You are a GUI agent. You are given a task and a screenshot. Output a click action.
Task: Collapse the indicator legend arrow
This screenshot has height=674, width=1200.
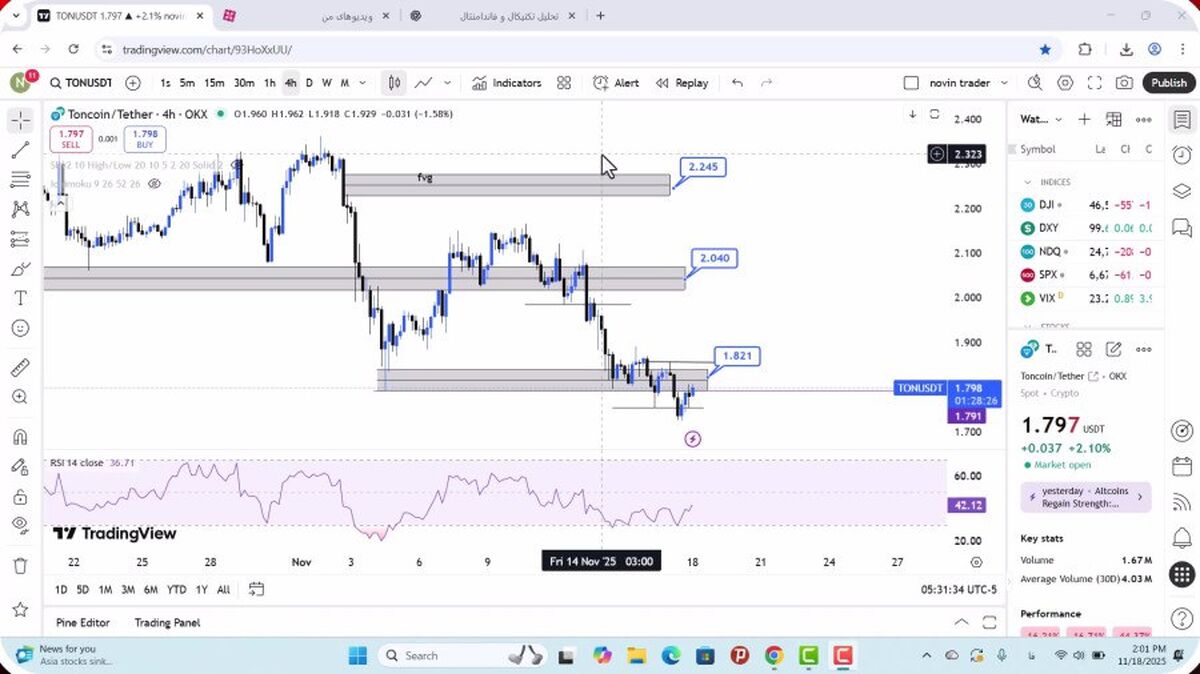59,203
